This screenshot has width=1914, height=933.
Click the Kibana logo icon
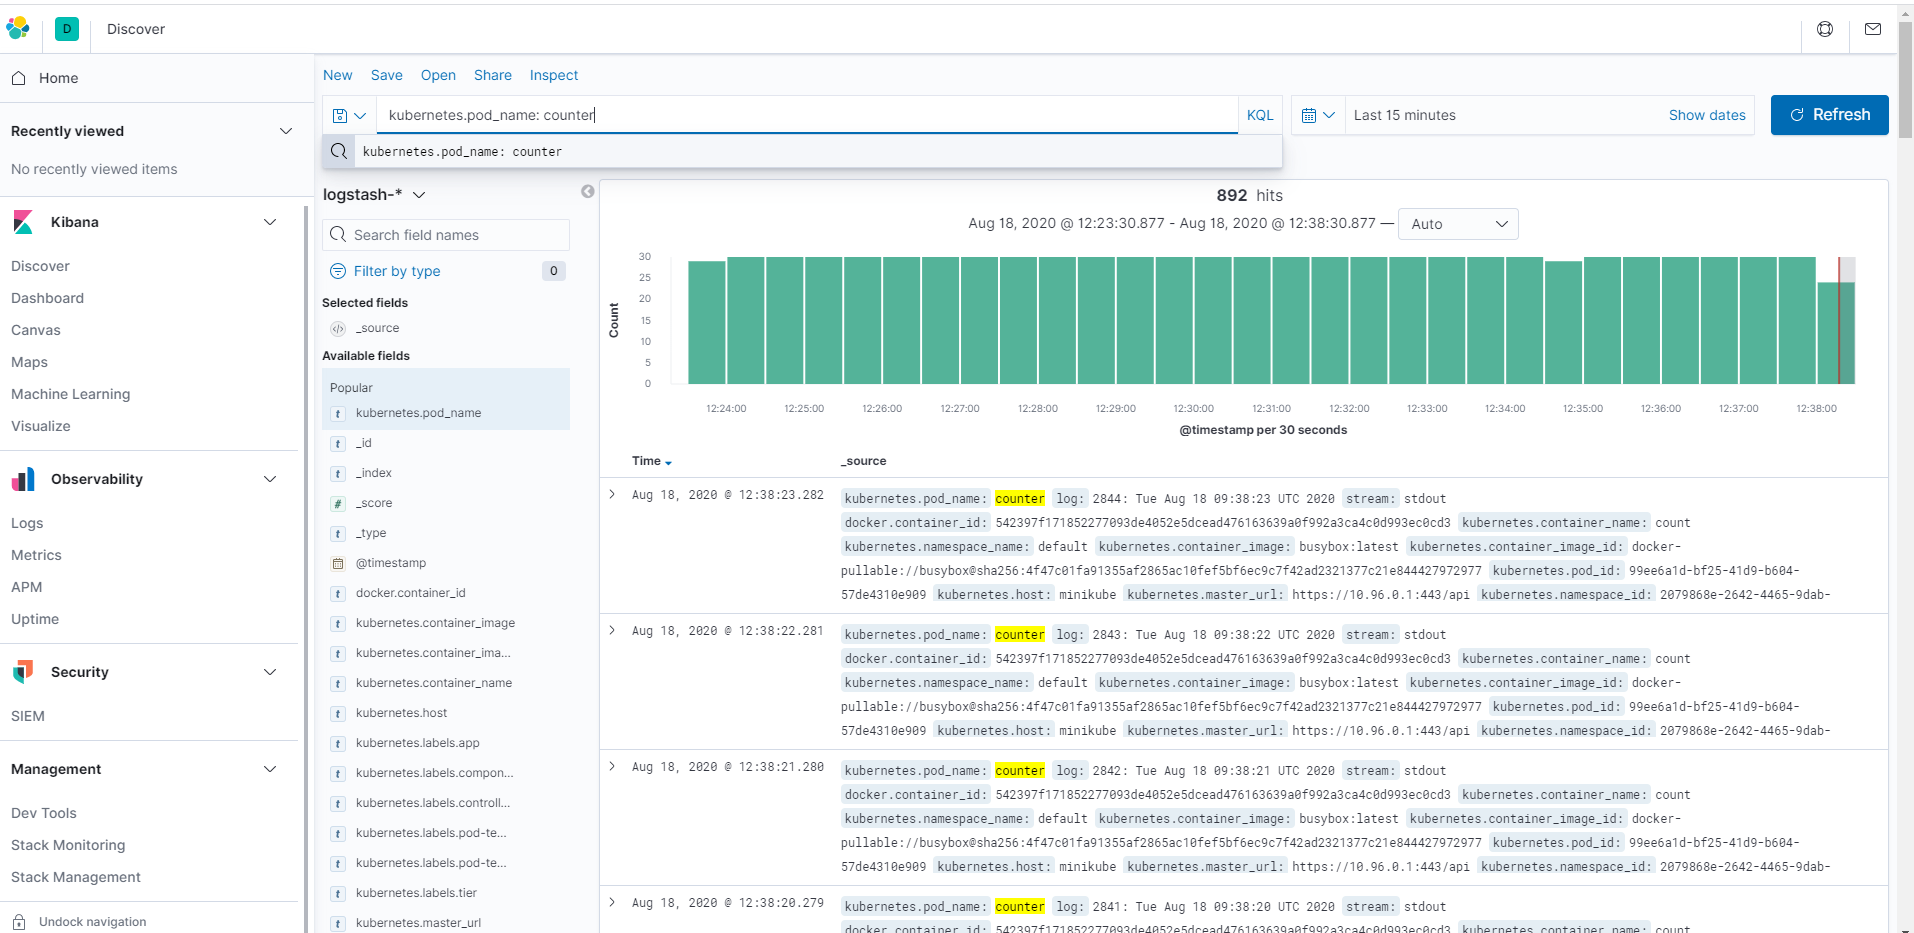pos(23,222)
